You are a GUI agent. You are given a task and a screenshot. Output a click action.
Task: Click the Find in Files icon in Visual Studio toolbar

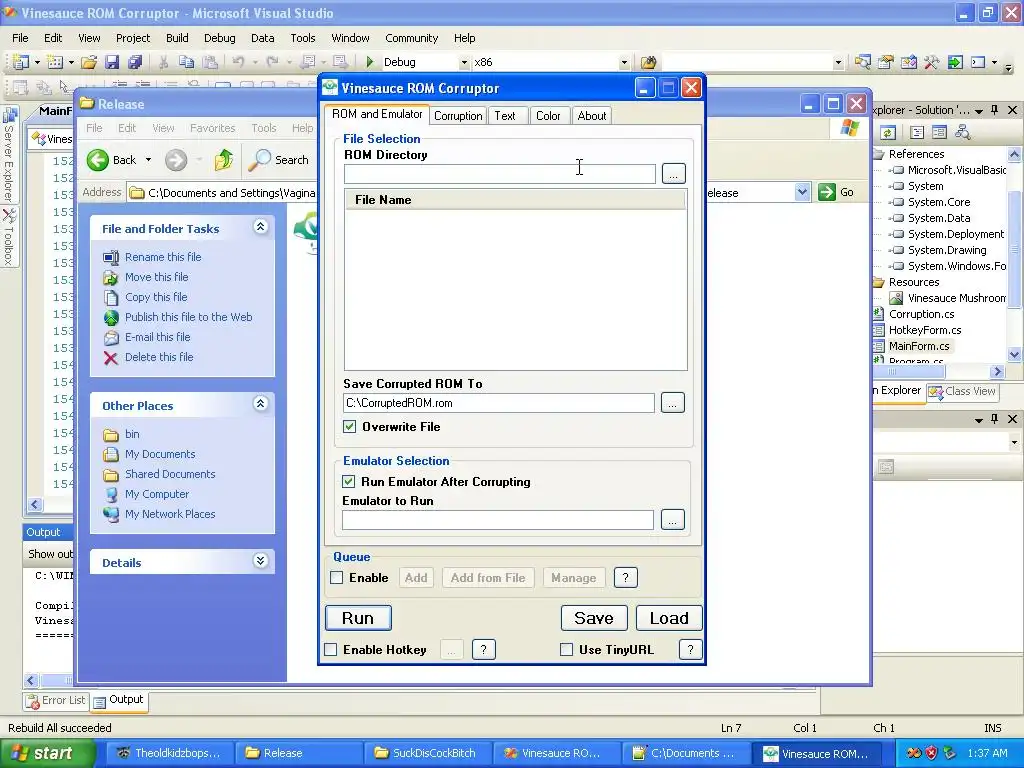click(x=648, y=62)
